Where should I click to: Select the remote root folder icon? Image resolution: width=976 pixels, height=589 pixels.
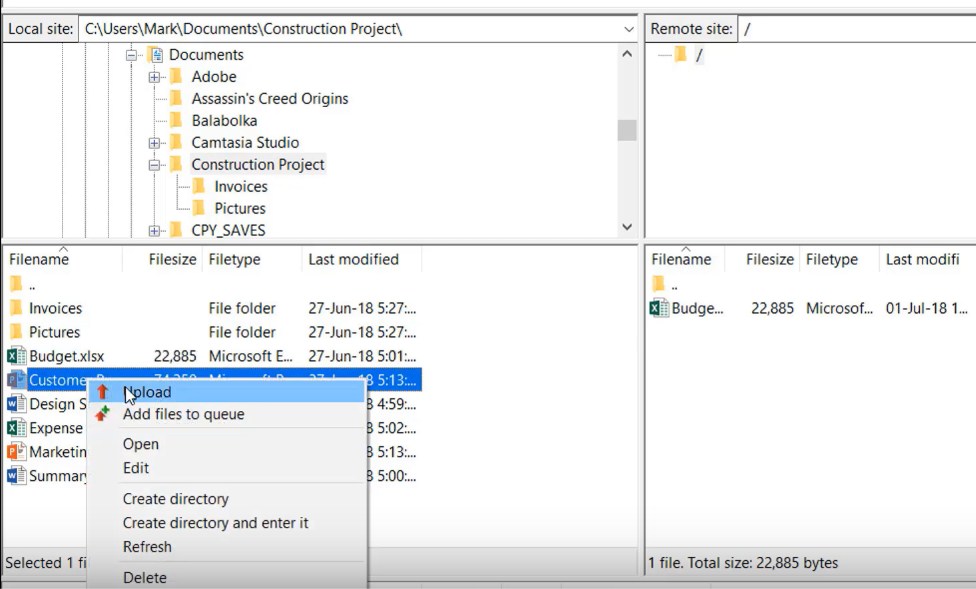[x=680, y=55]
